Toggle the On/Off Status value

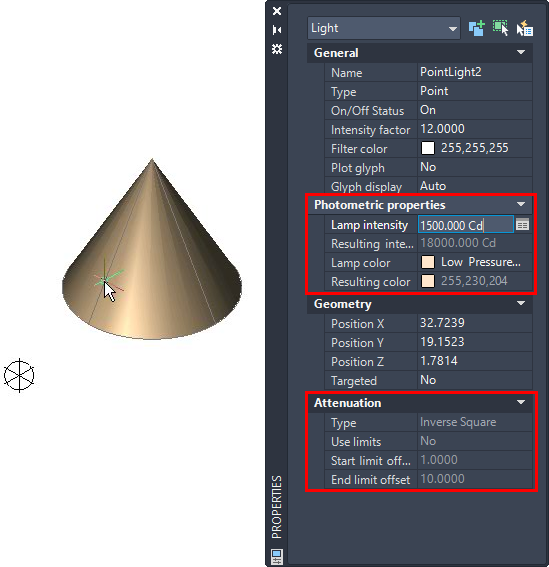(x=475, y=110)
